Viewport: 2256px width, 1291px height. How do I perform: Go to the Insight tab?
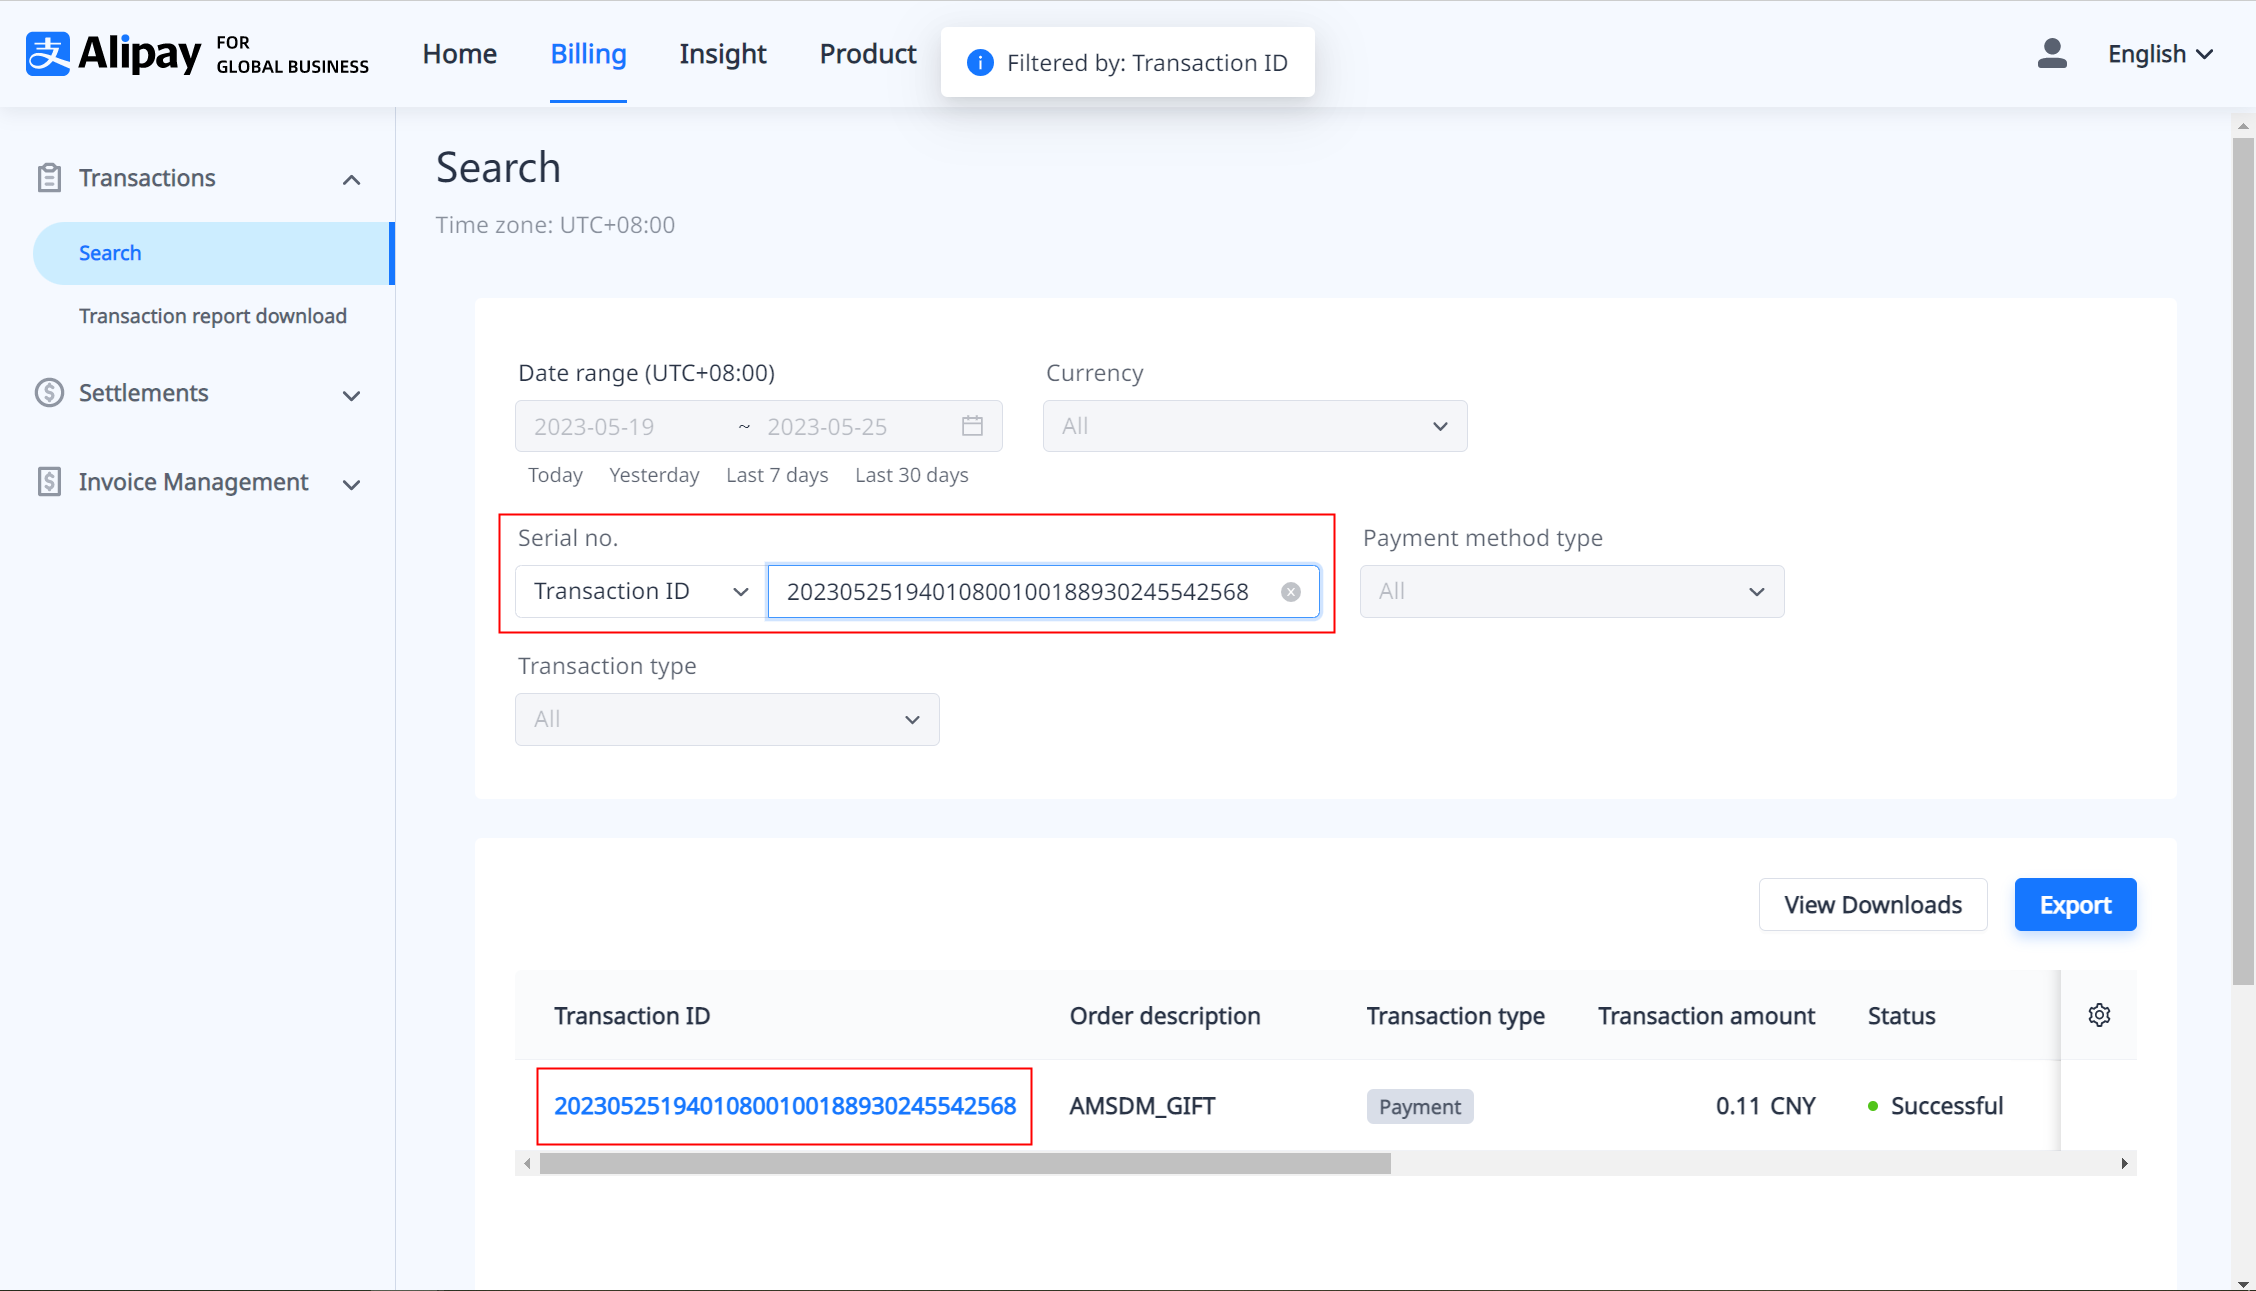point(722,54)
